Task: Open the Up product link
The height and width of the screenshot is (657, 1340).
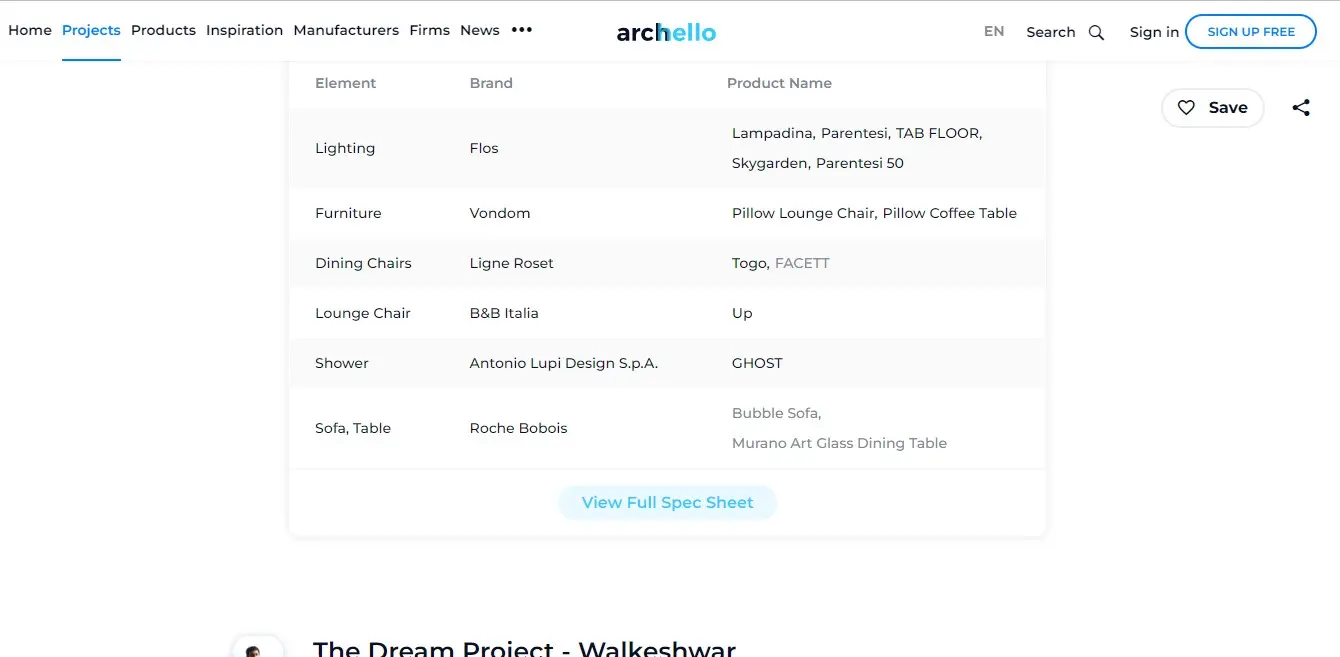Action: 742,313
